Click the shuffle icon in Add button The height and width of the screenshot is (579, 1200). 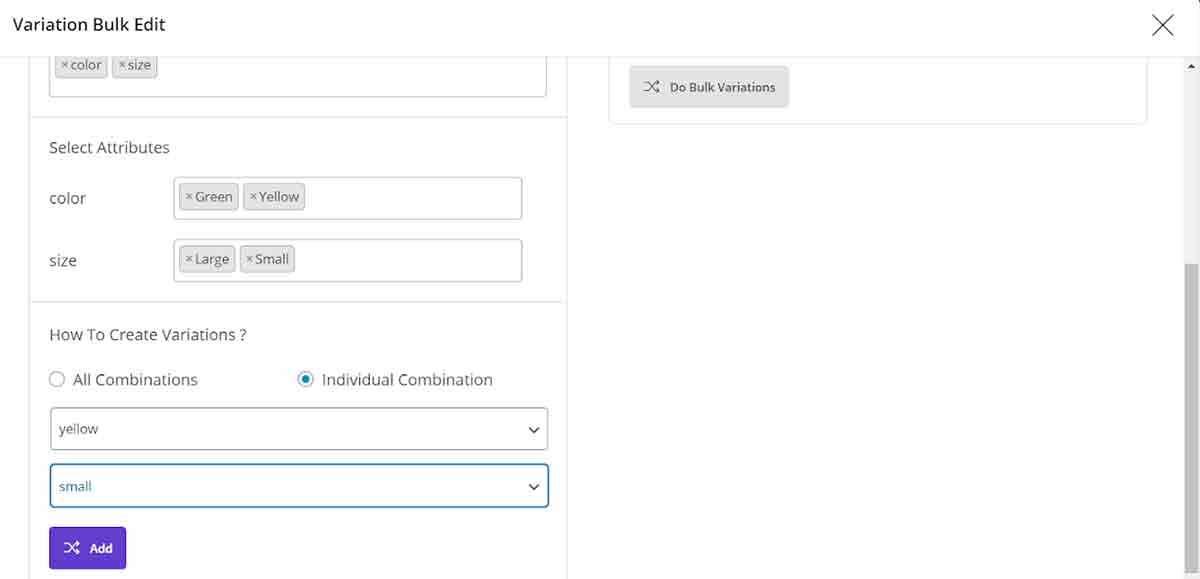click(x=72, y=548)
